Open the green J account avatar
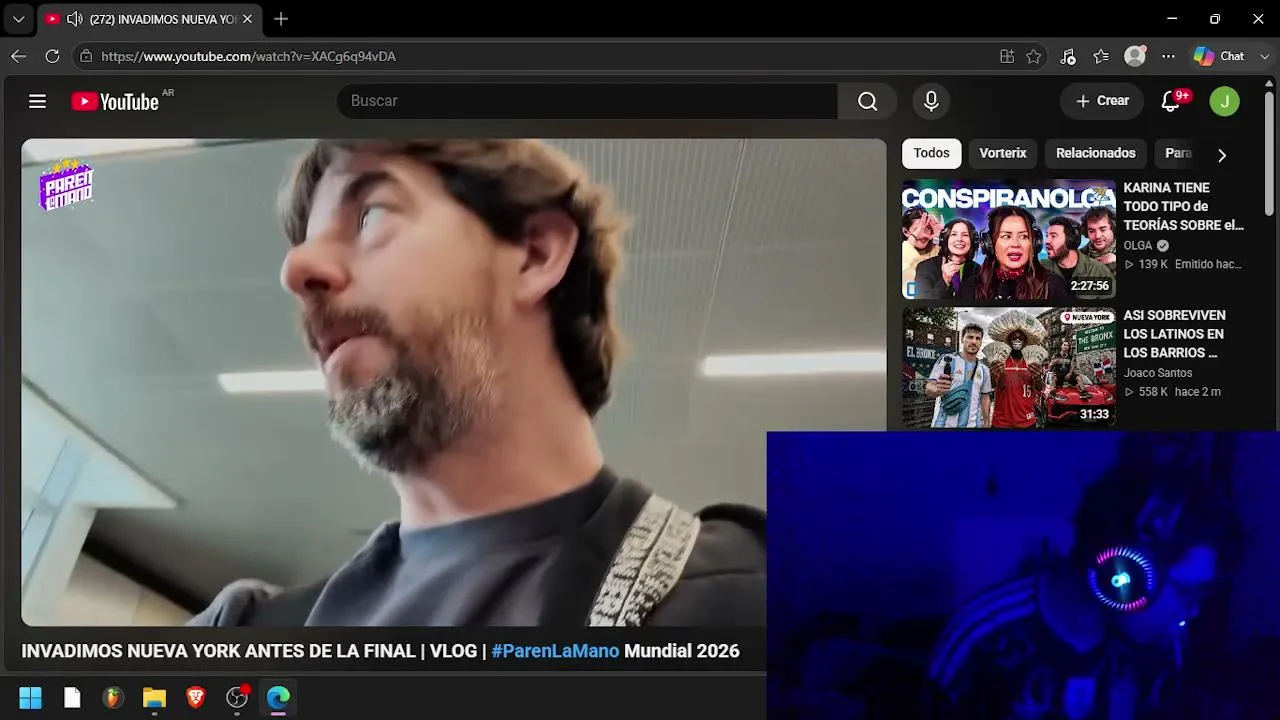 (x=1224, y=101)
